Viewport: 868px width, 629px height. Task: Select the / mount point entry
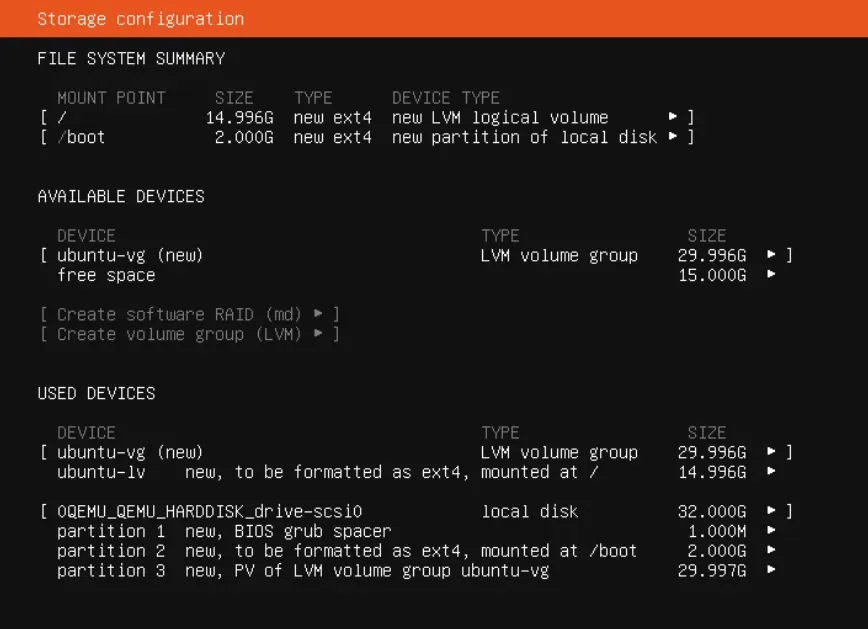[x=366, y=117]
